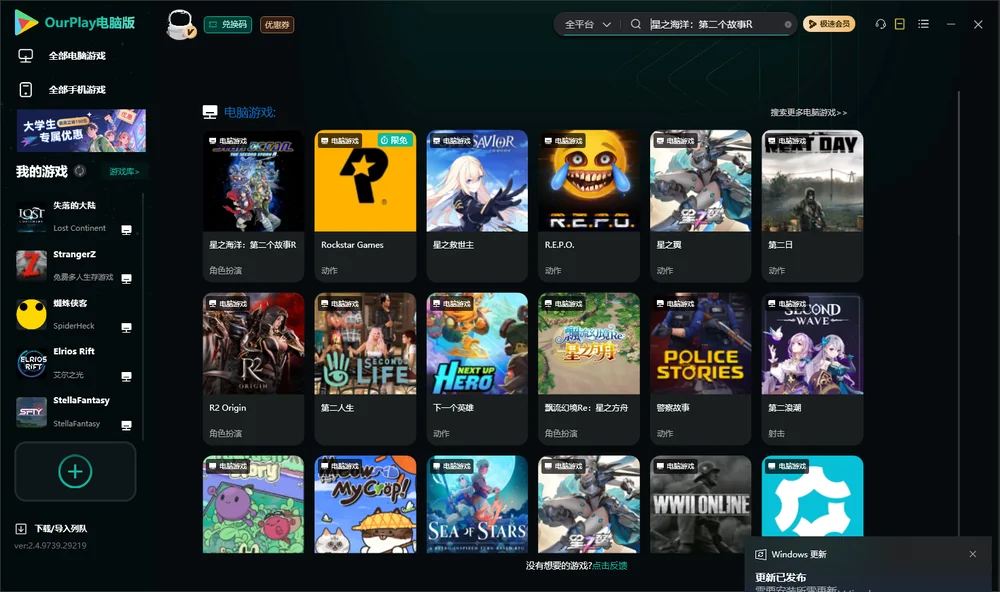
Task: Open the 游戏库> link
Action: pyautogui.click(x=124, y=172)
